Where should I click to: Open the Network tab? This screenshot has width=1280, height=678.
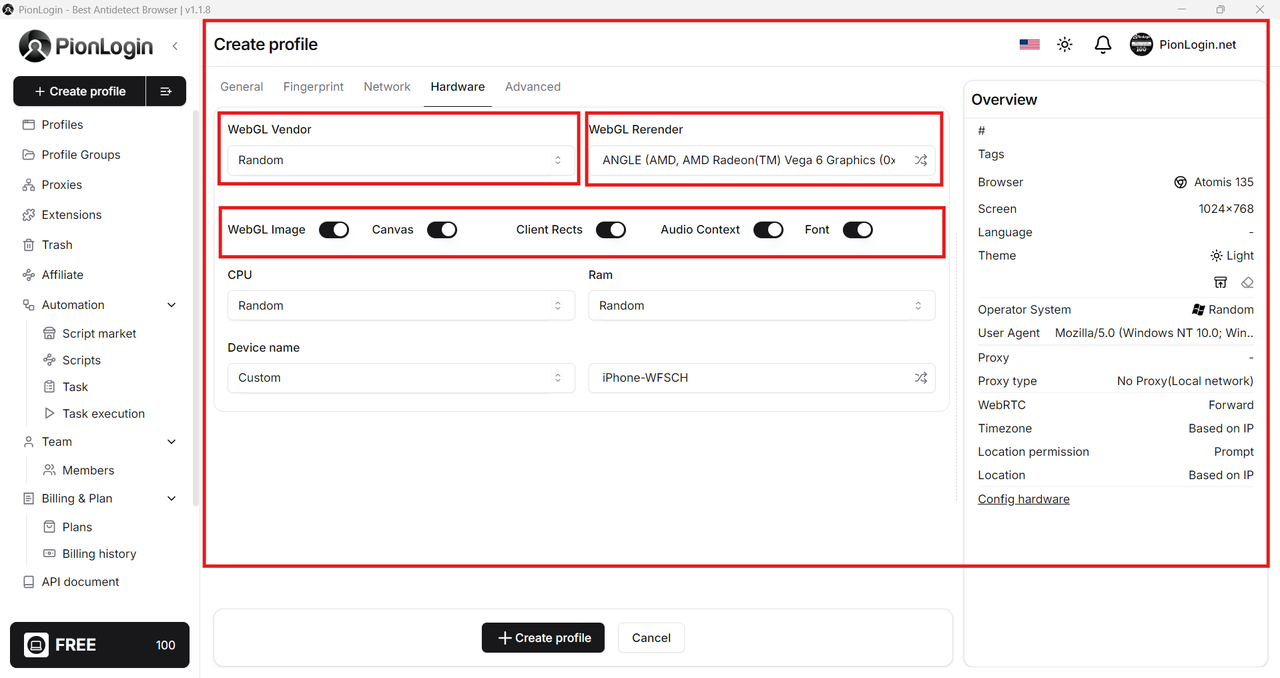tap(387, 87)
